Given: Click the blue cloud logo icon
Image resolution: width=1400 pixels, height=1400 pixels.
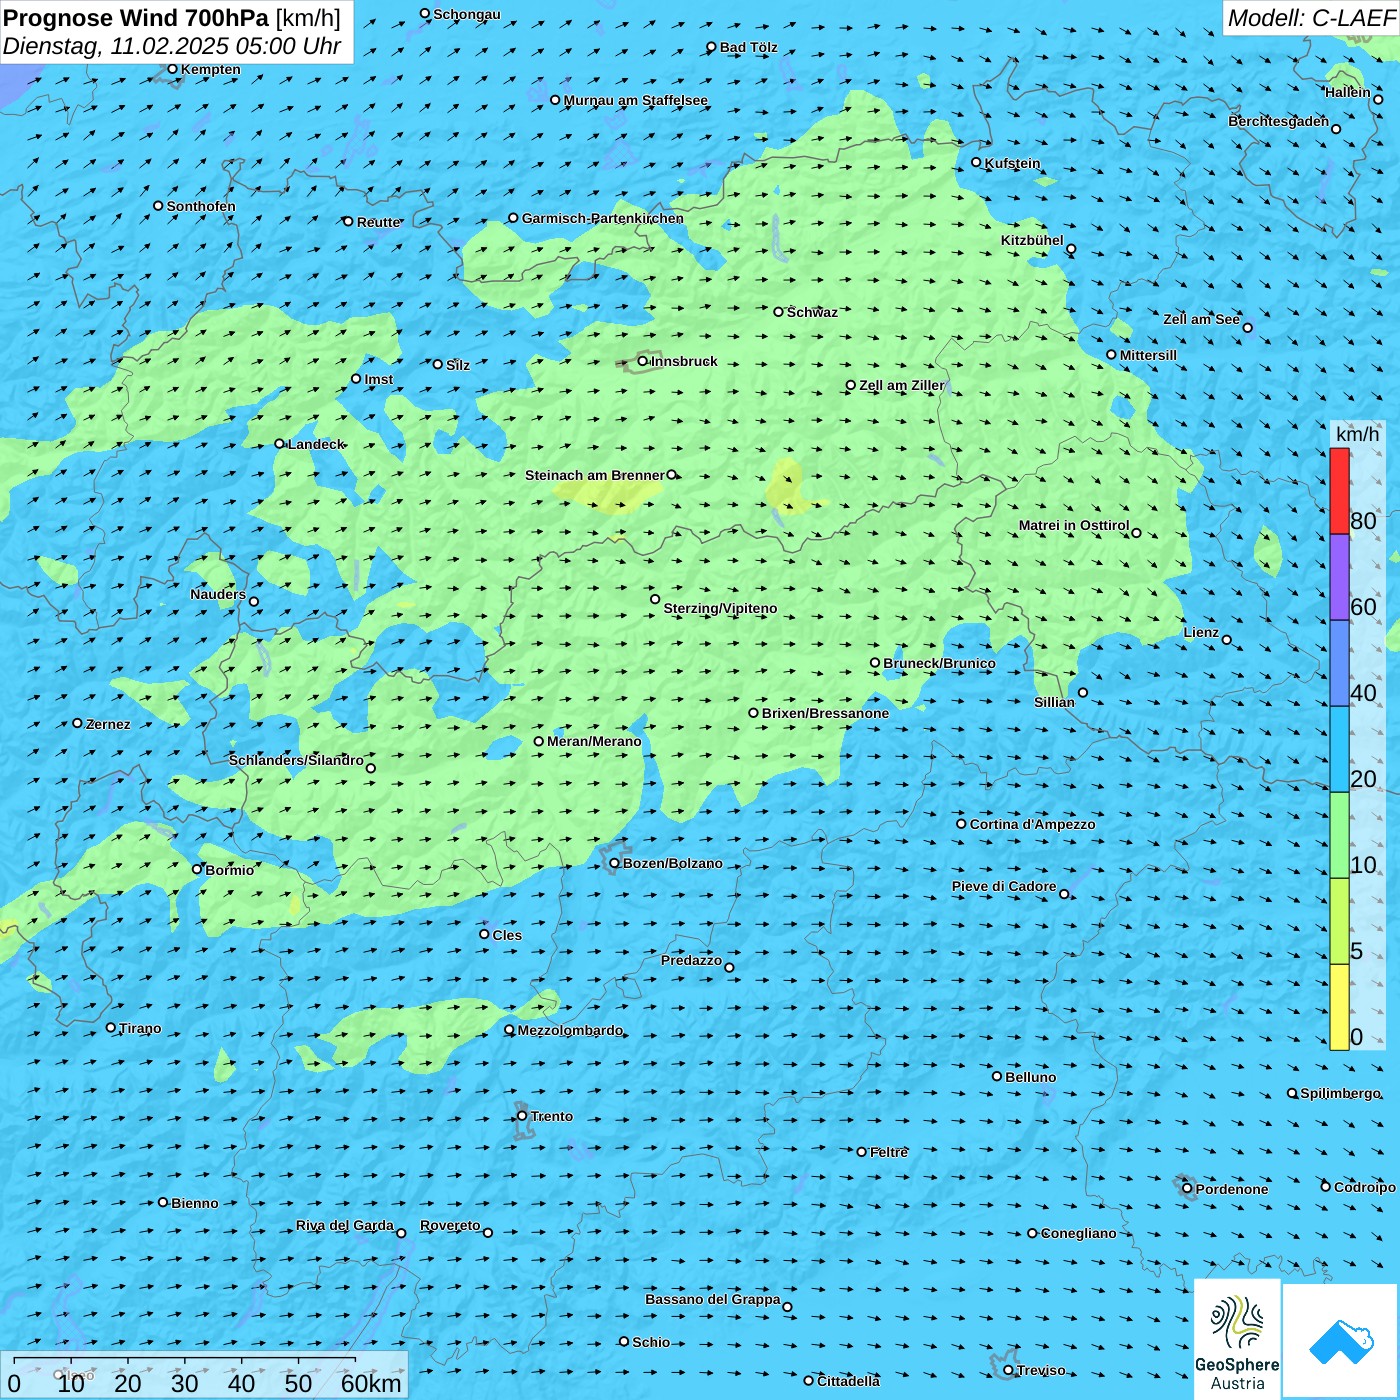Looking at the screenshot, I should 1341,1340.
